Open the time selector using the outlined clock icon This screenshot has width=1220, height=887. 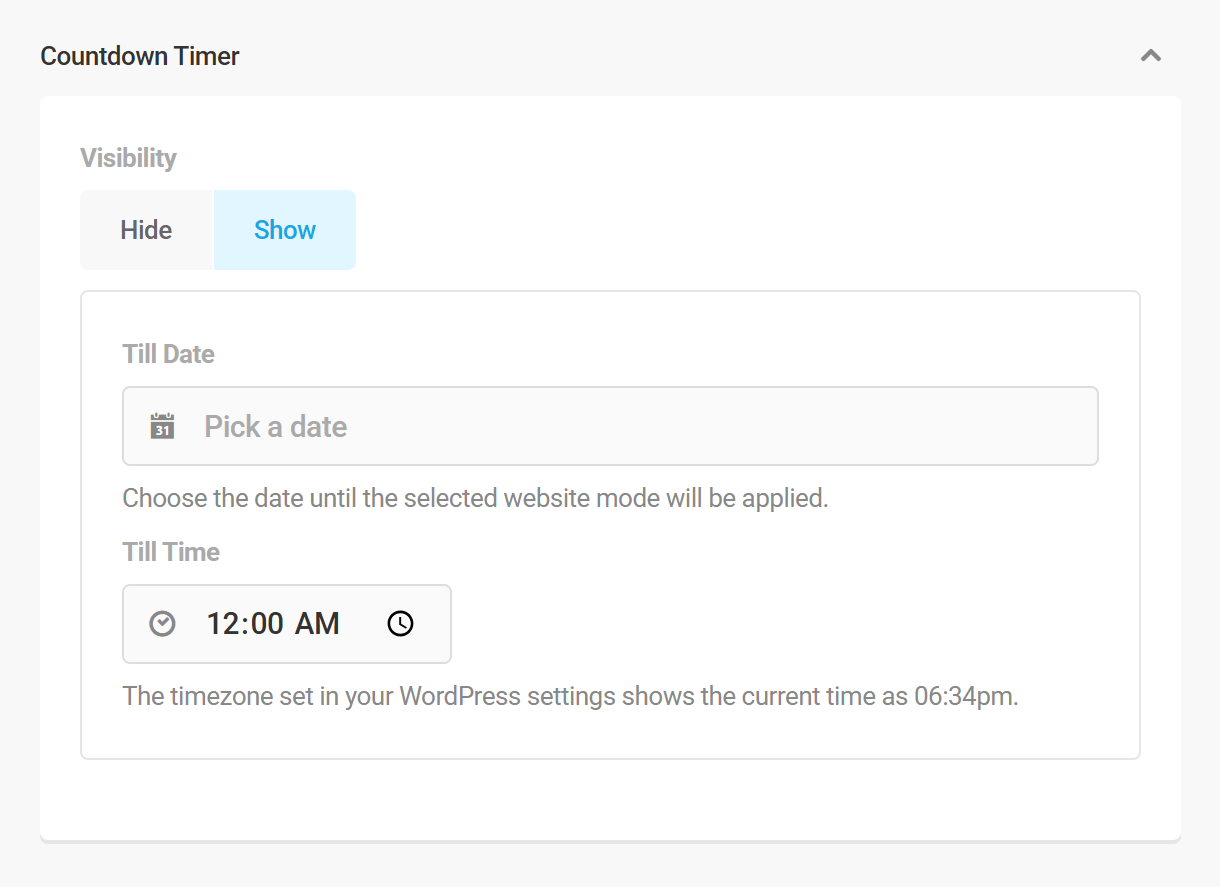click(x=400, y=623)
